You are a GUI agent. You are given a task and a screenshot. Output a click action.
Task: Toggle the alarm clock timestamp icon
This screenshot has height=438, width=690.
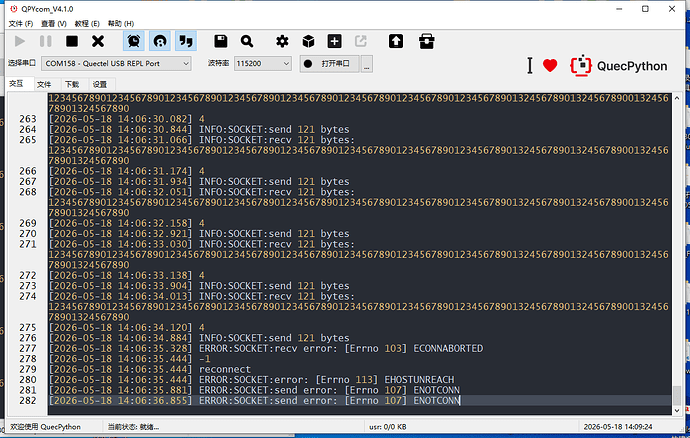point(134,41)
